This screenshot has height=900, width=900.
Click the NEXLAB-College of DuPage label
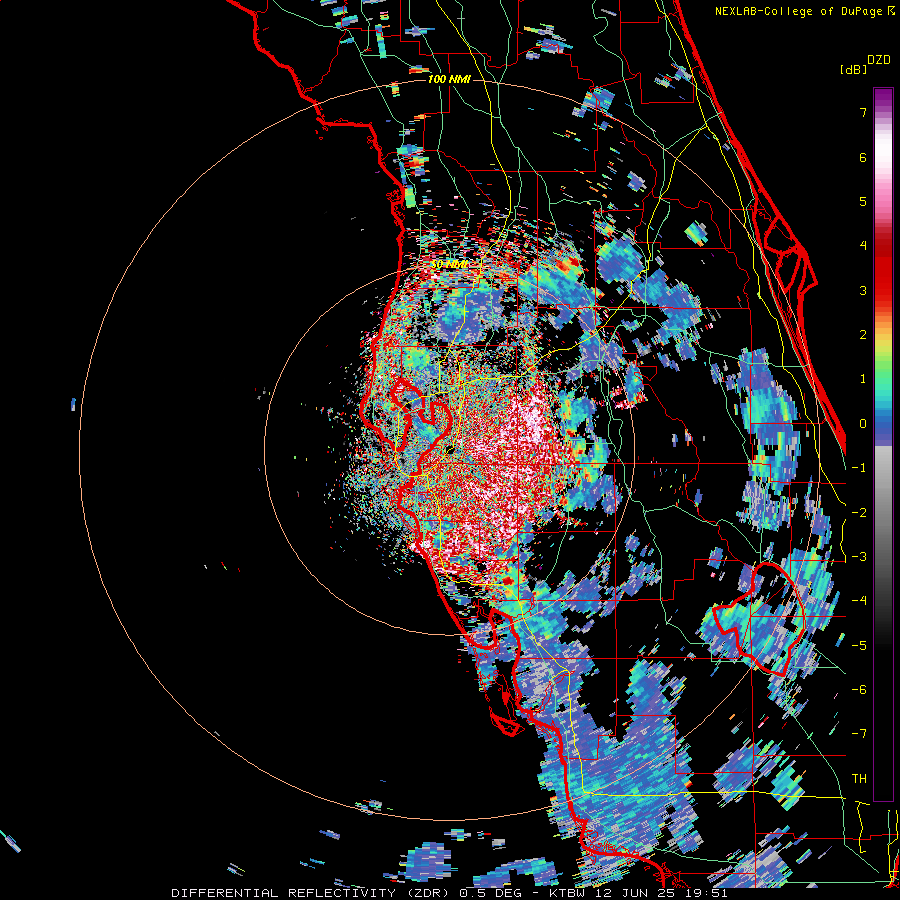point(800,11)
